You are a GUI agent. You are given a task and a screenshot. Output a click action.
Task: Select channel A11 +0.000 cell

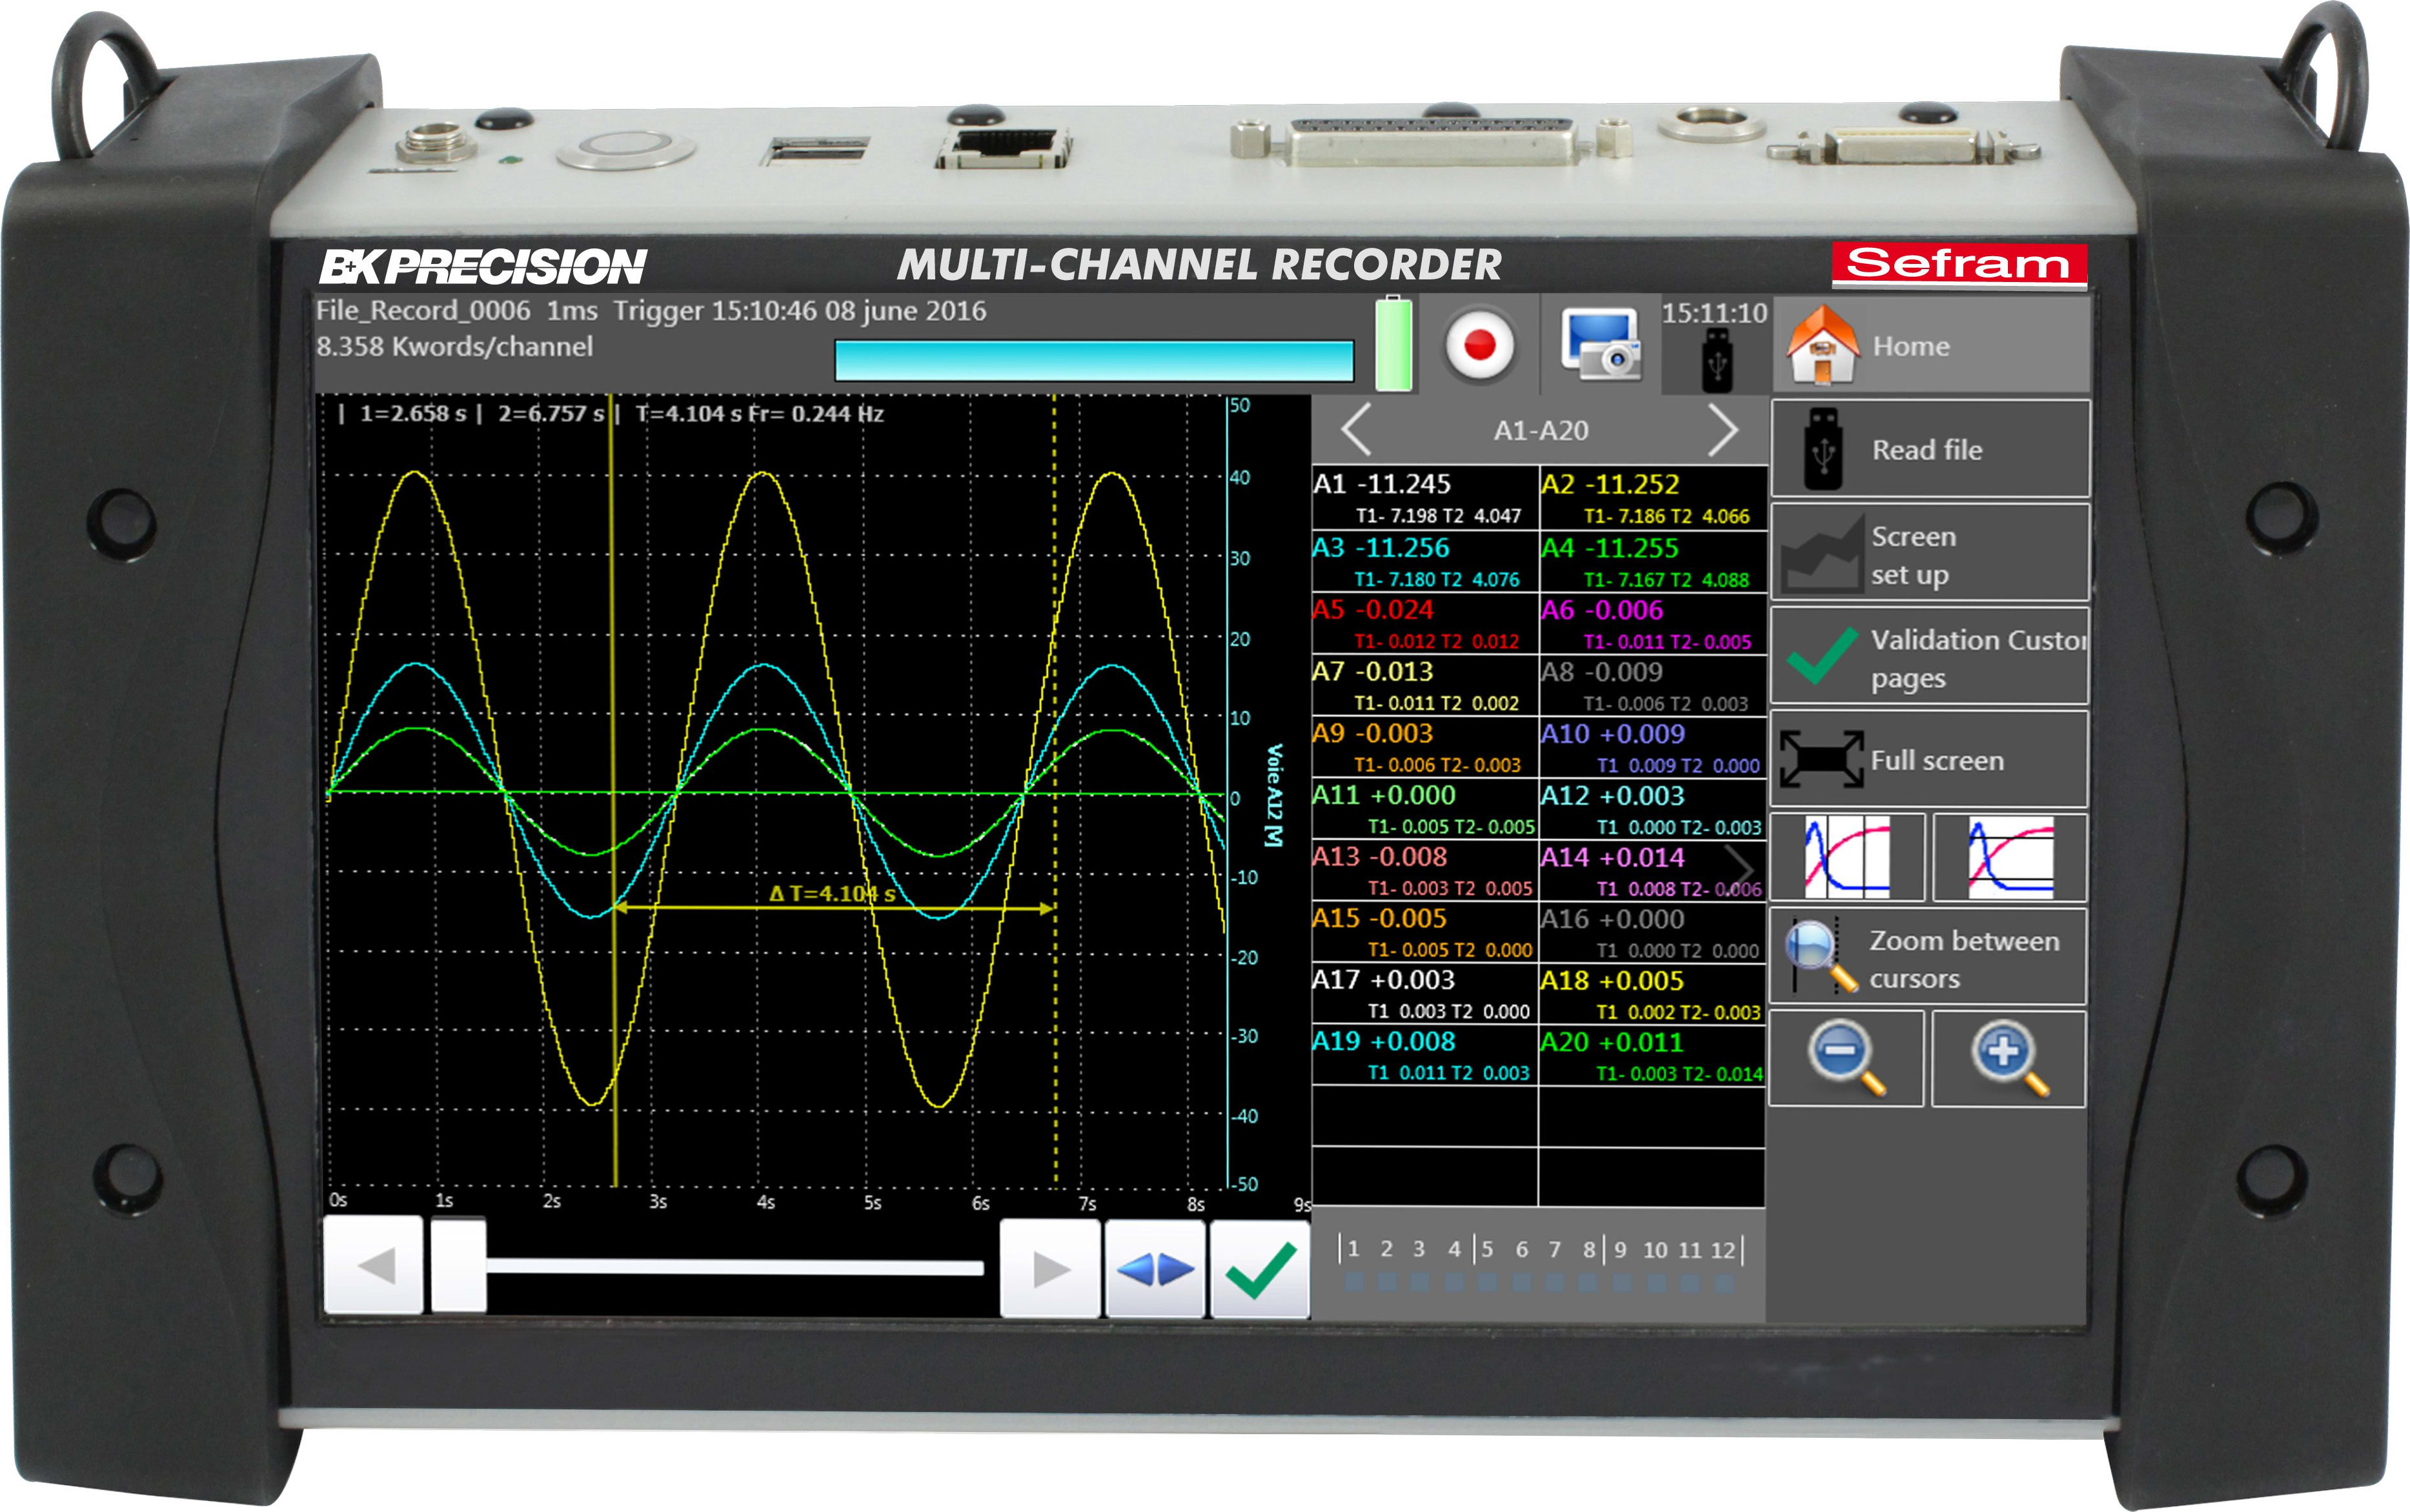click(x=1425, y=810)
